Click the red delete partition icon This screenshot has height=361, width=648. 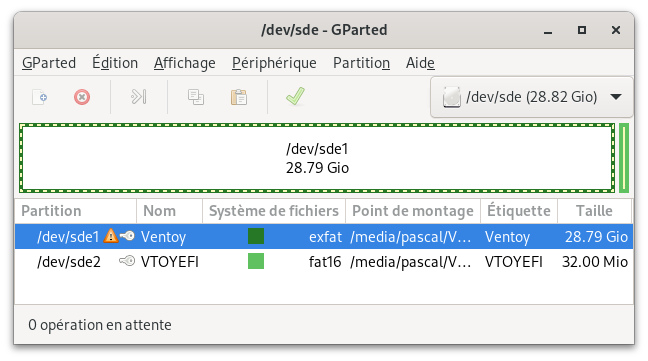[x=82, y=97]
